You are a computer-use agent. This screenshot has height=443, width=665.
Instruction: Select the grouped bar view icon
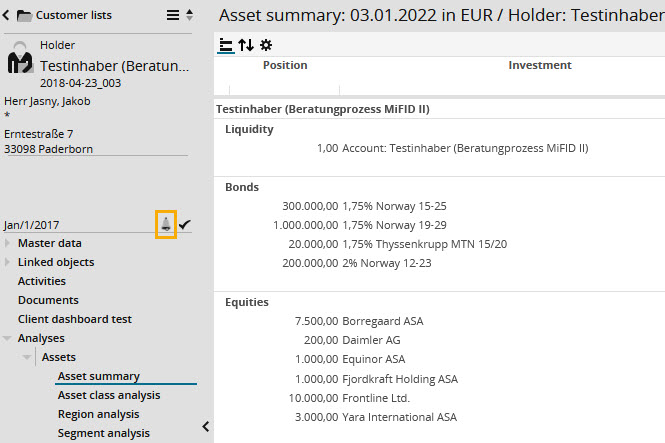click(226, 45)
